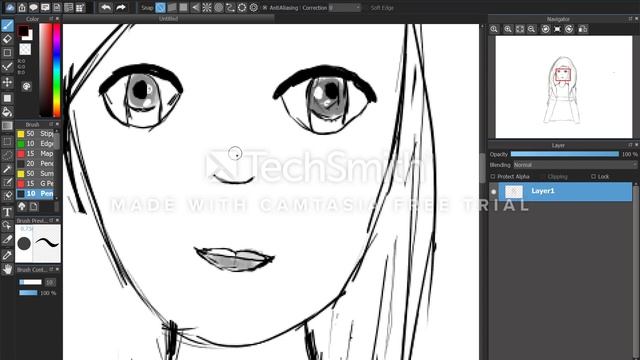Select the 50 Sumi brush
Viewport: 640px width, 360px height.
coord(35,173)
